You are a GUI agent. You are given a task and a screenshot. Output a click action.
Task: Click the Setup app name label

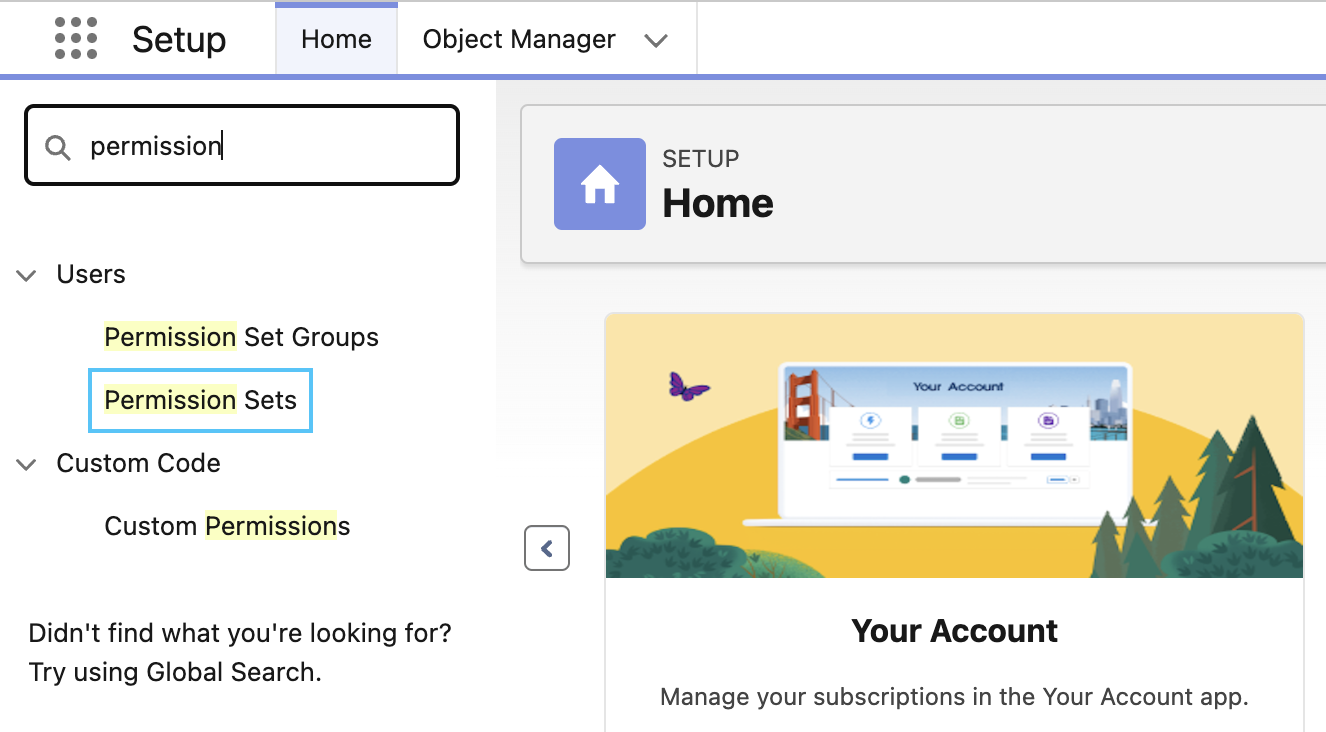click(x=179, y=40)
